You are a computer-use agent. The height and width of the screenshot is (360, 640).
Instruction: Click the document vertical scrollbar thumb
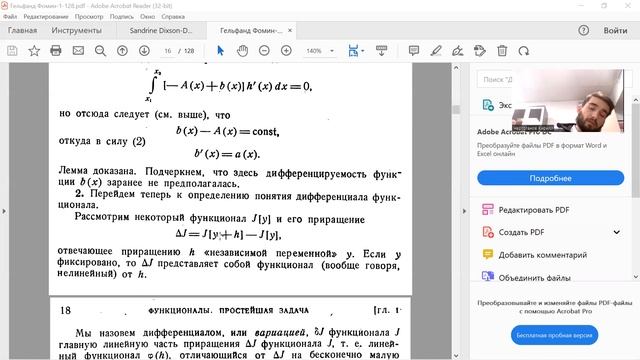(x=456, y=109)
